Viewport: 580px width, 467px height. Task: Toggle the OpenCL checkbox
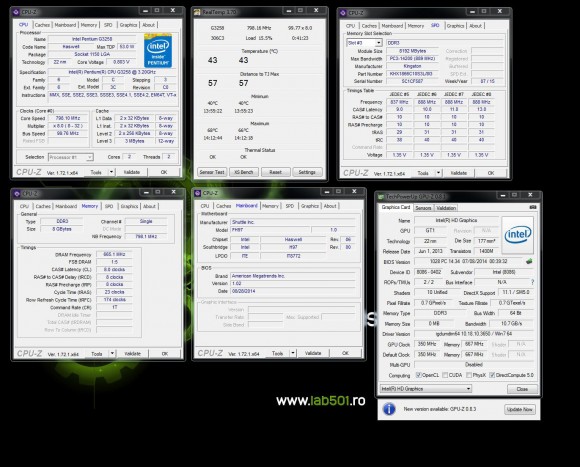[418, 375]
